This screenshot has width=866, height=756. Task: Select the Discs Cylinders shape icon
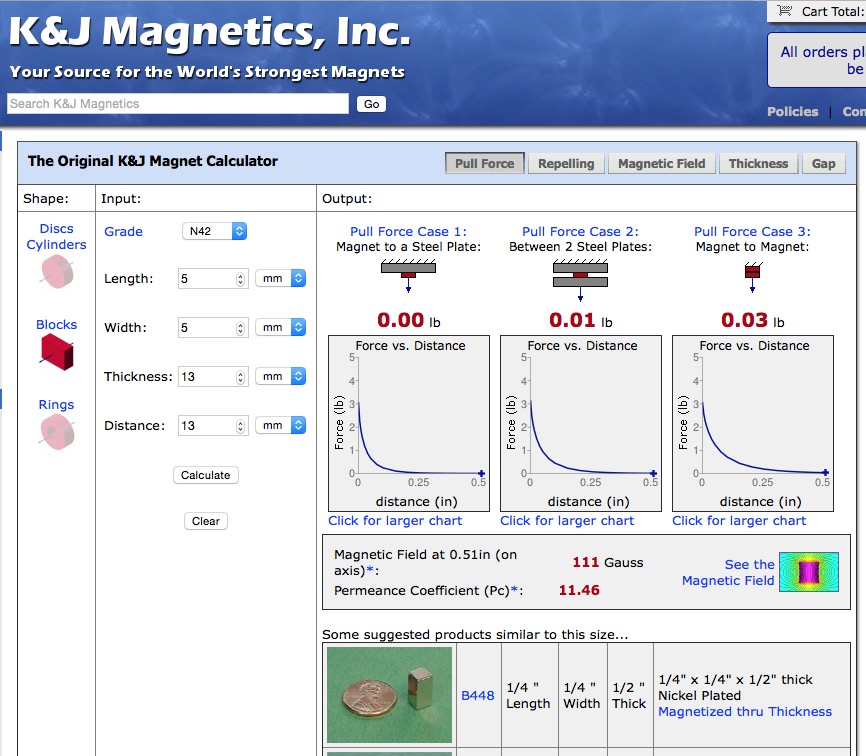coord(57,271)
